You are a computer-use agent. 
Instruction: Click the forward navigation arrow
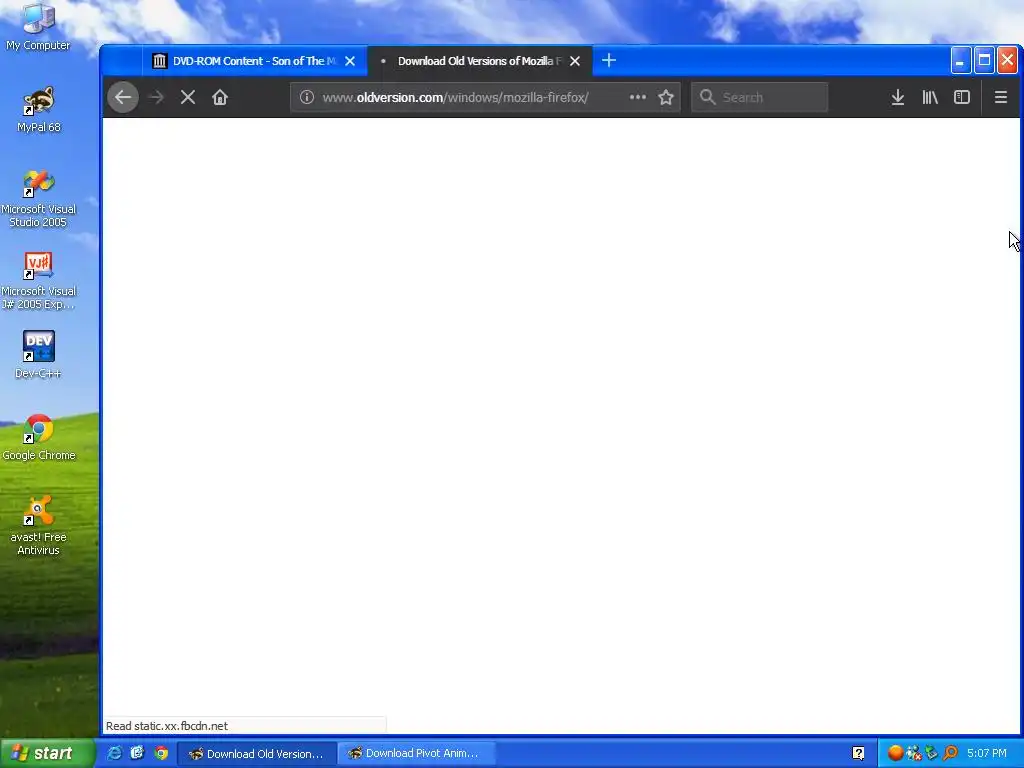156,97
